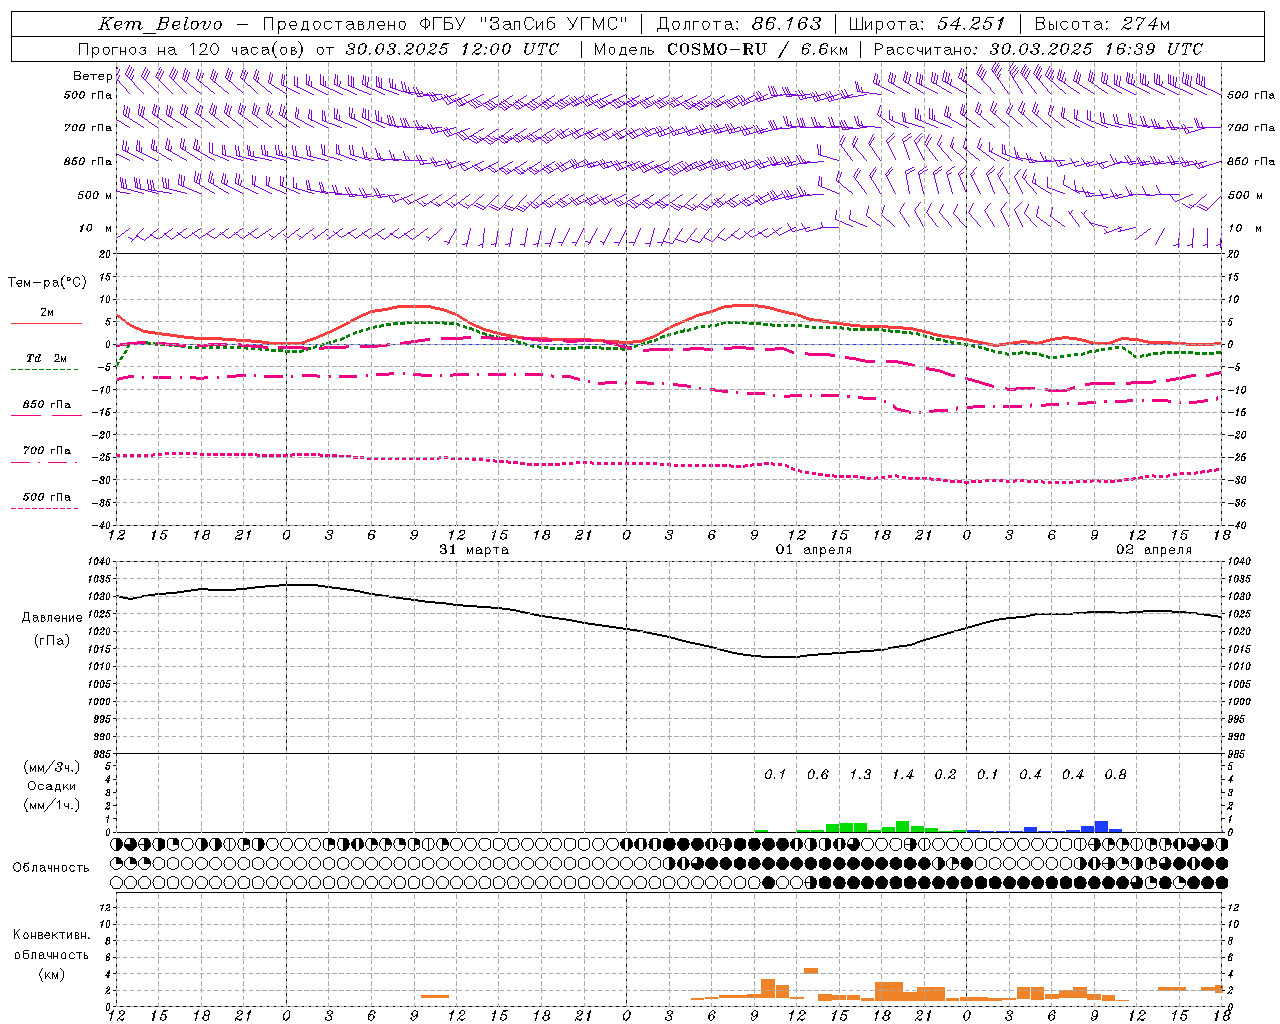The width and height of the screenshot is (1280, 1024).
Task: Select the 1.4 precipitation total value
Action: pos(902,775)
